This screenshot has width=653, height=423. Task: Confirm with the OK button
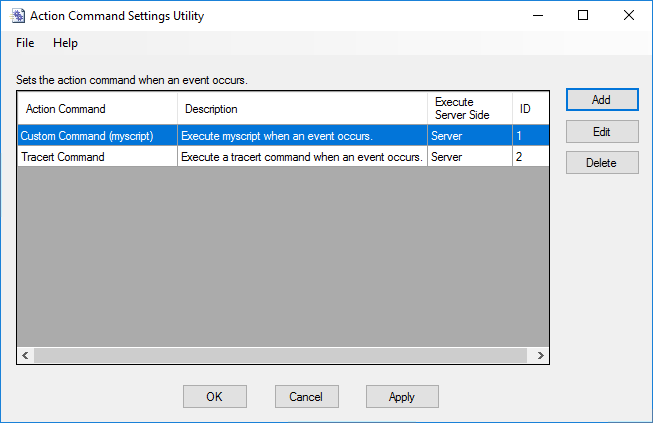coord(214,396)
